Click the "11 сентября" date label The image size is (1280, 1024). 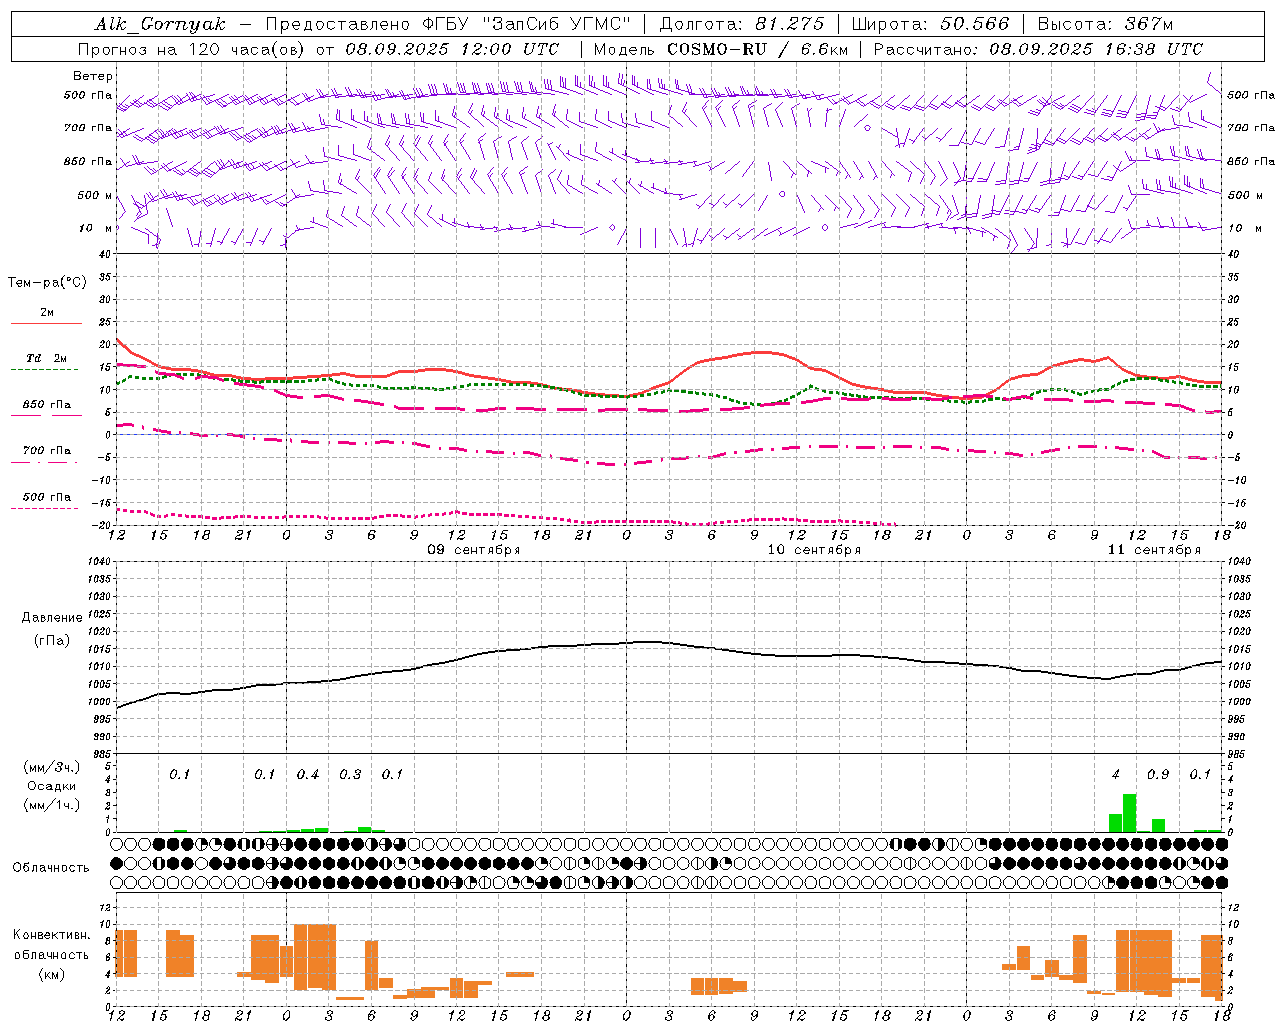1154,550
